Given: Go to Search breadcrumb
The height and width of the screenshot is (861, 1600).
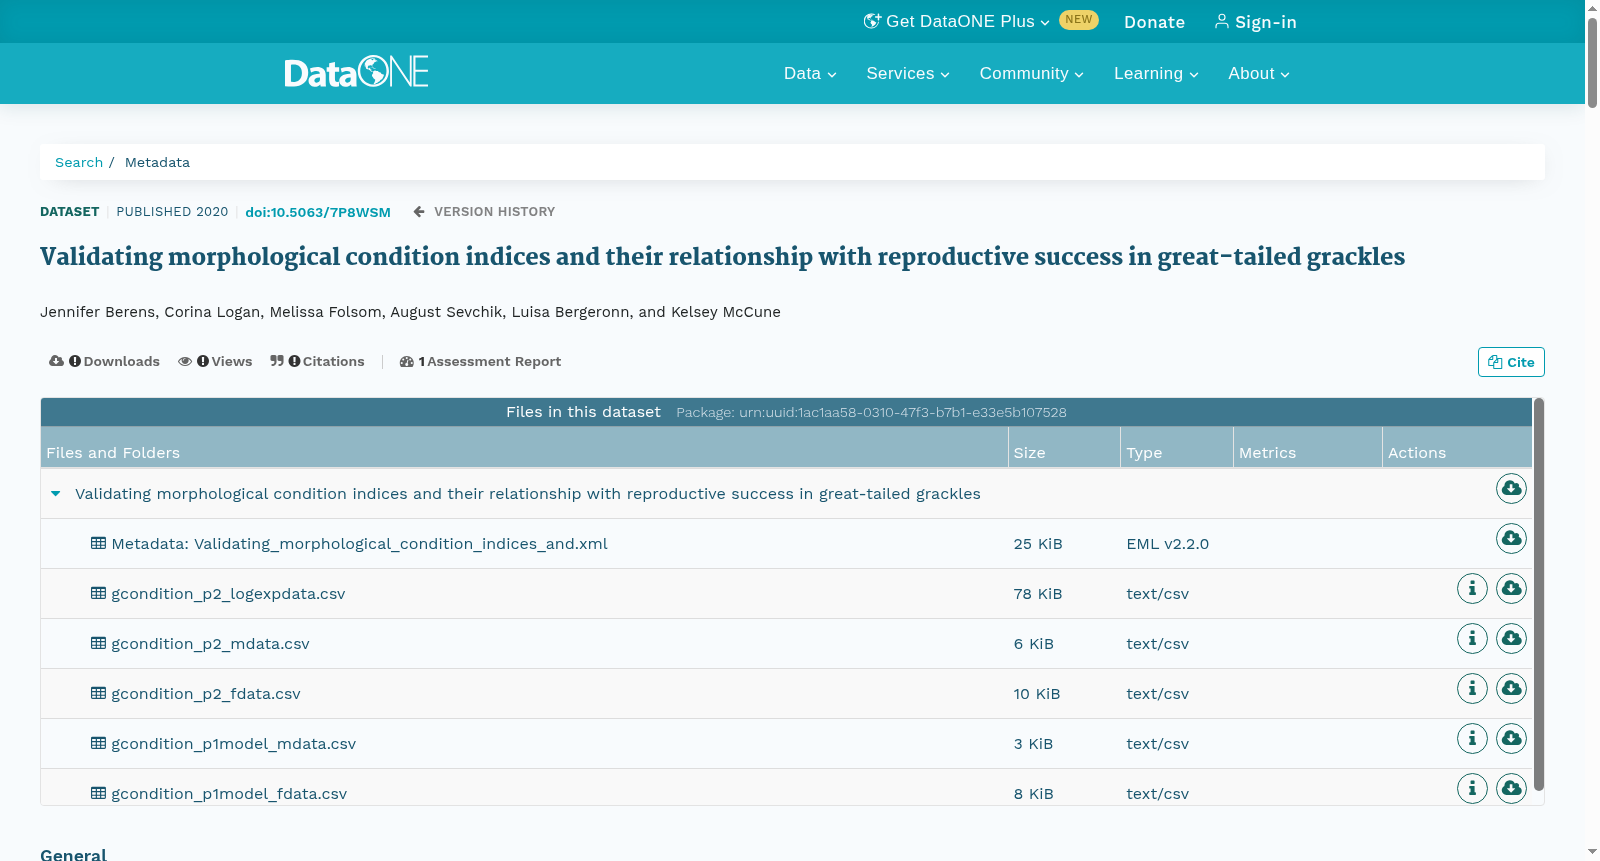Looking at the screenshot, I should click(79, 162).
